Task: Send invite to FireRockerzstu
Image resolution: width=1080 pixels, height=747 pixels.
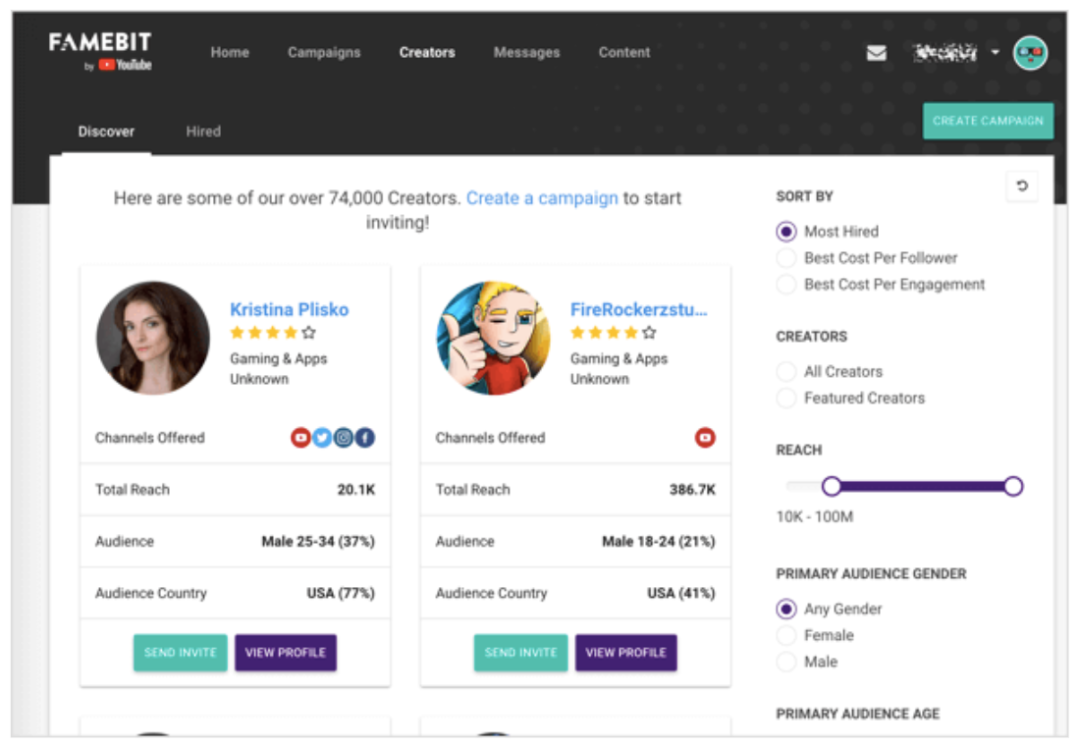Action: 521,652
